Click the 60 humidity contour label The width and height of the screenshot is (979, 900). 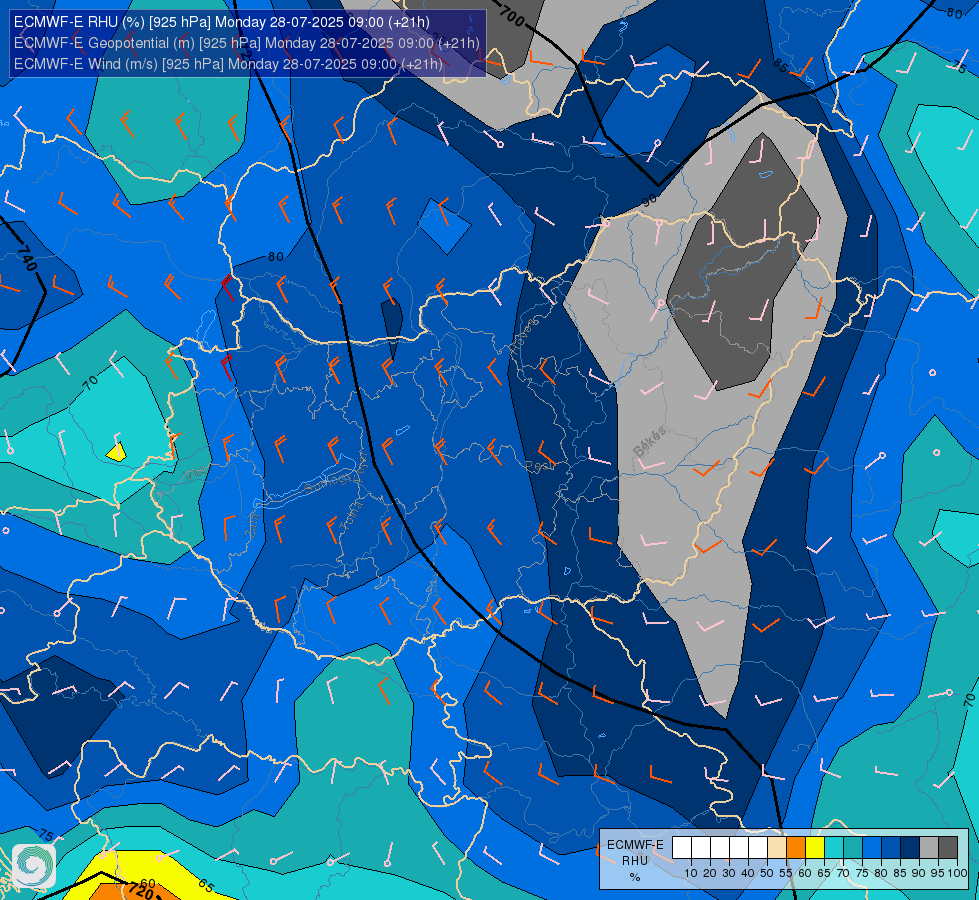tap(147, 883)
